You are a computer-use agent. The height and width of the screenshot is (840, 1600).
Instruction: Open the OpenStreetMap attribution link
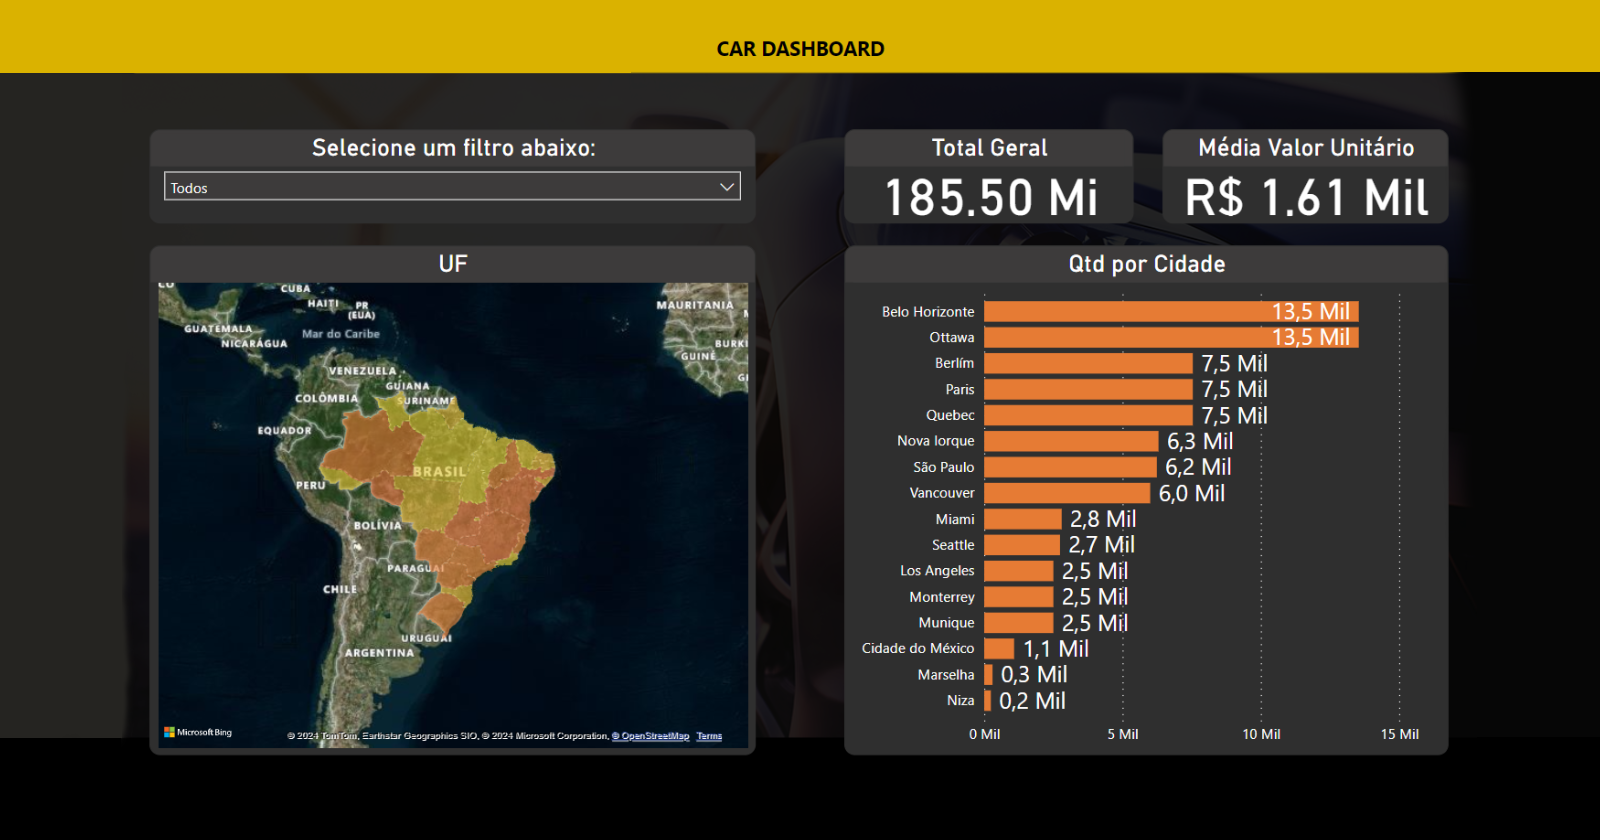(x=651, y=736)
